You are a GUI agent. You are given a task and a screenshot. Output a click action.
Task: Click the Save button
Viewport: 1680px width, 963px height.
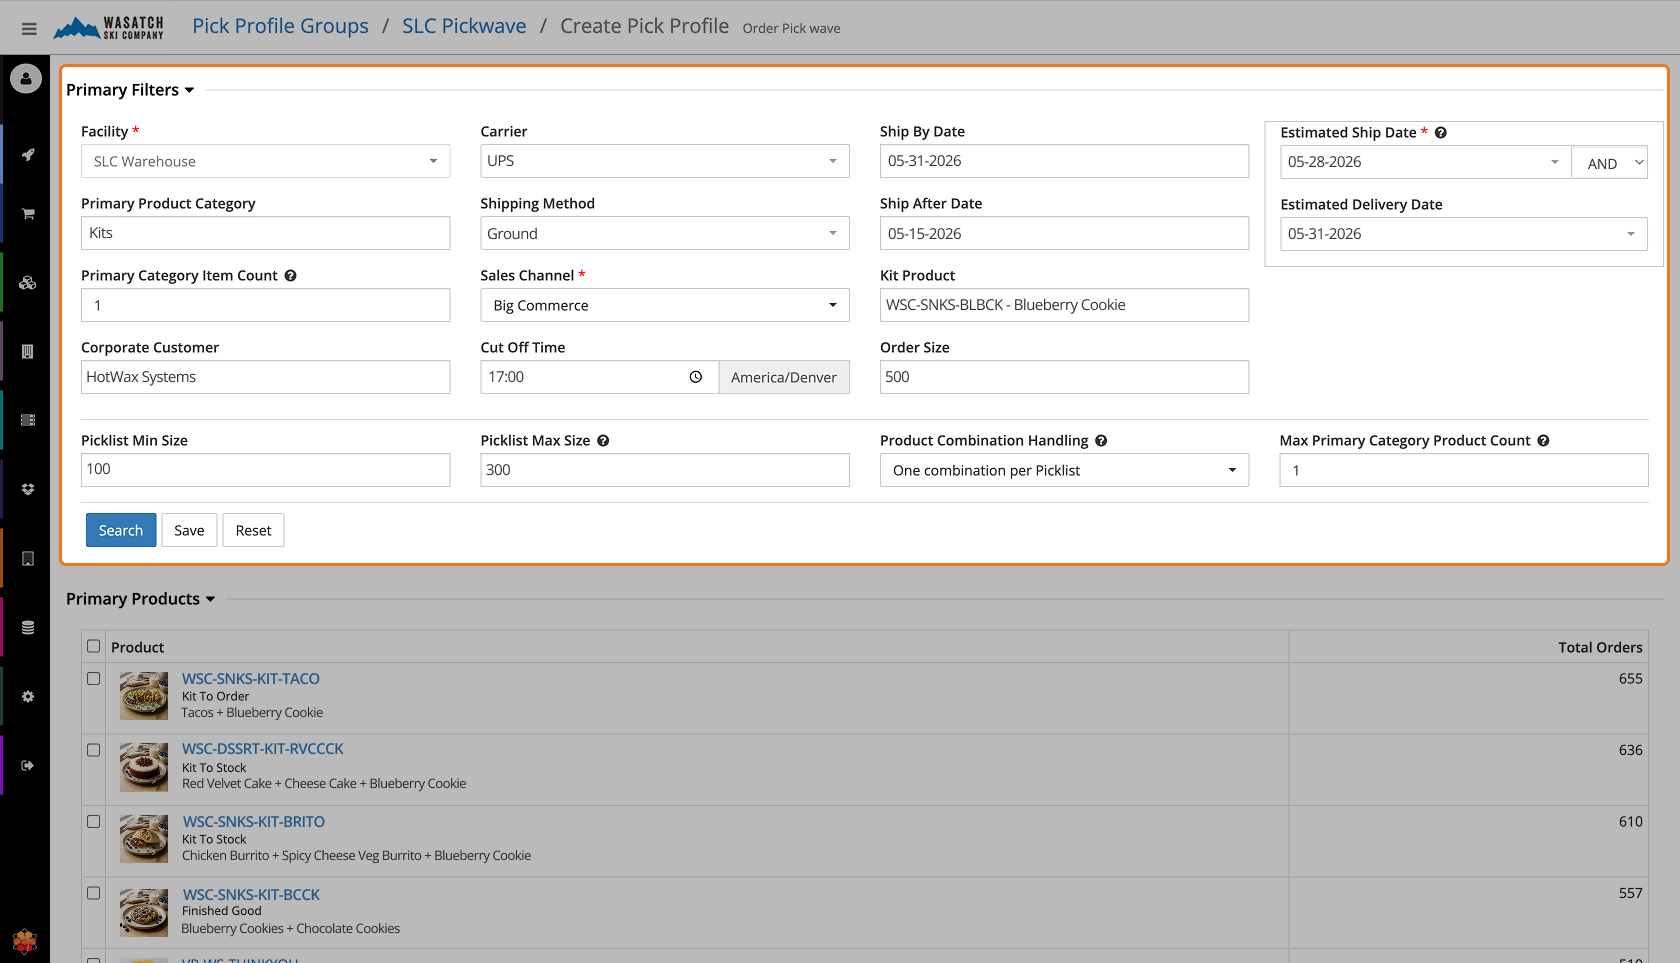point(189,530)
